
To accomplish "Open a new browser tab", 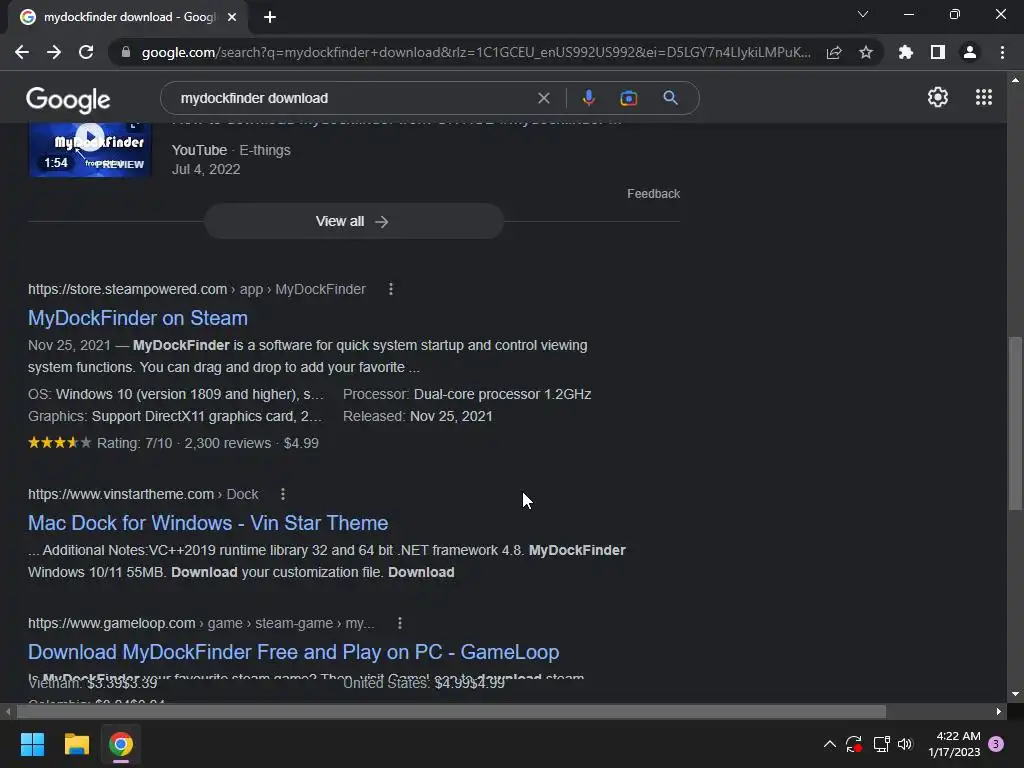I will pyautogui.click(x=270, y=17).
